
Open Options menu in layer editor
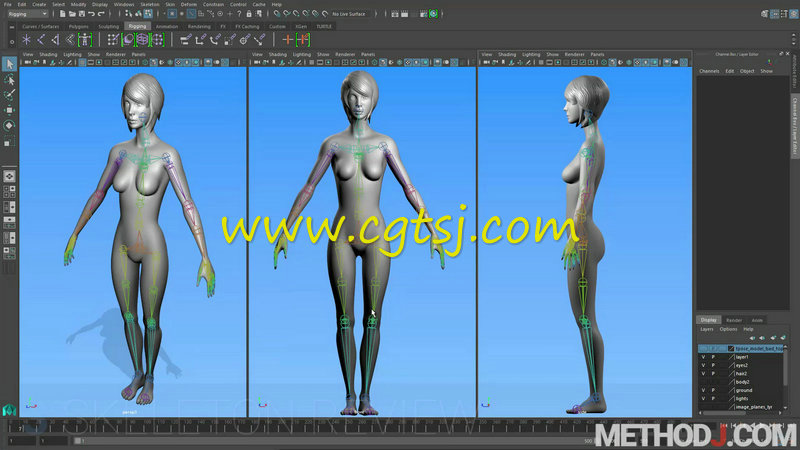[x=728, y=329]
